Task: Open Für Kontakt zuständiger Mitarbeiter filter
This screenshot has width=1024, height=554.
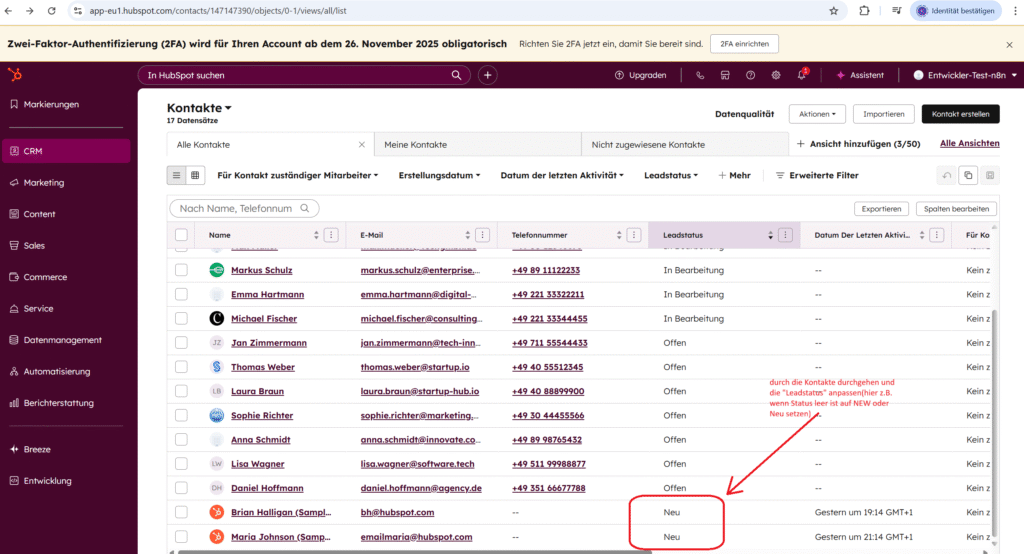Action: point(297,175)
